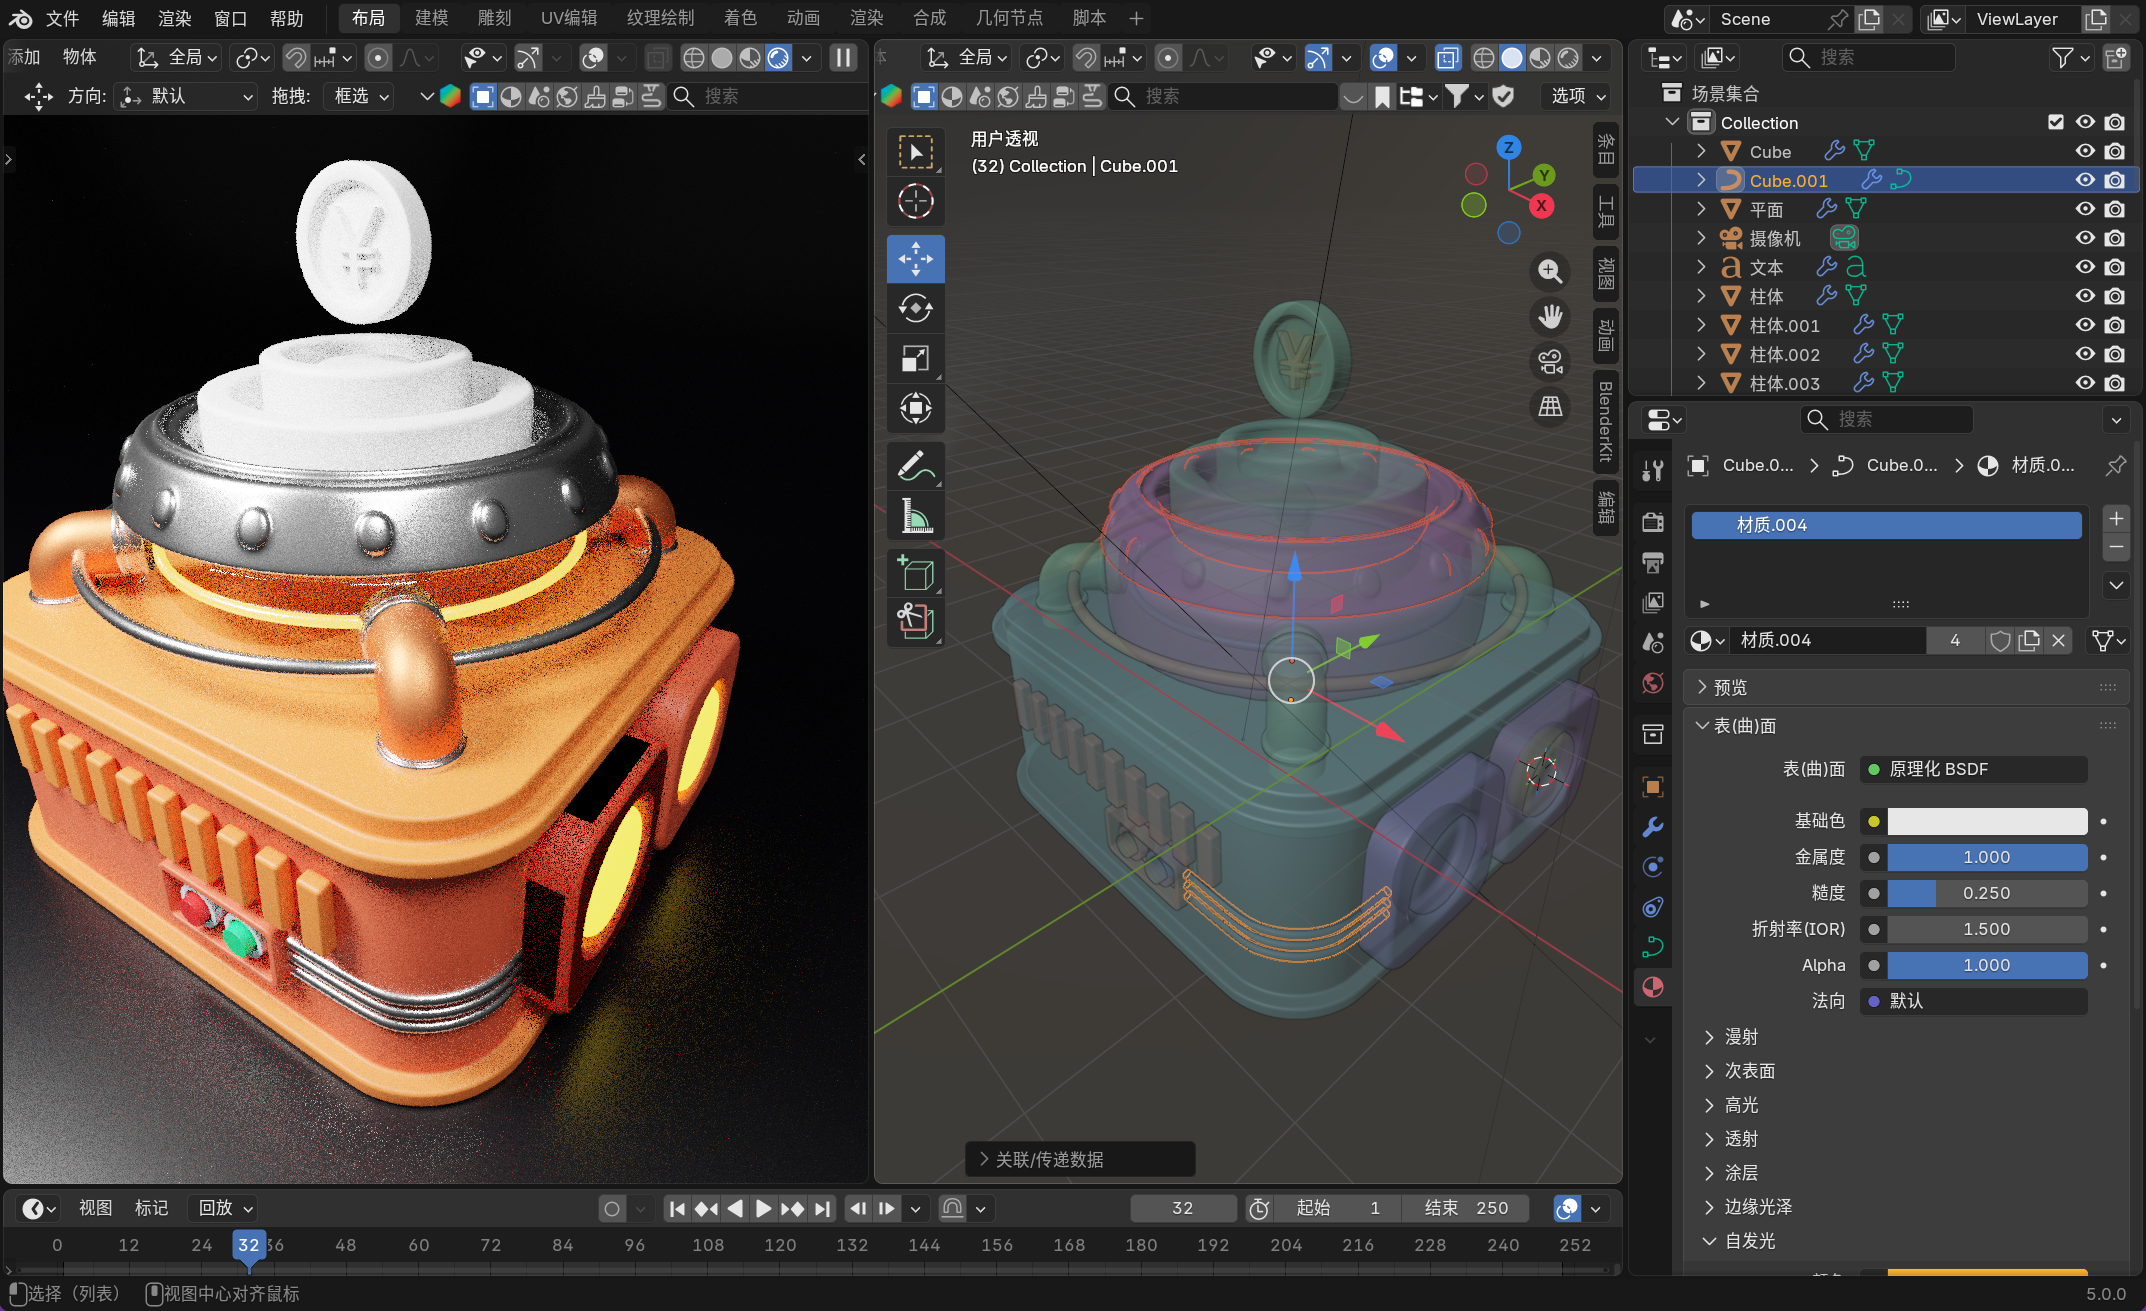The width and height of the screenshot is (2146, 1311).
Task: Expand the 次表面 material section
Action: tap(1750, 1071)
